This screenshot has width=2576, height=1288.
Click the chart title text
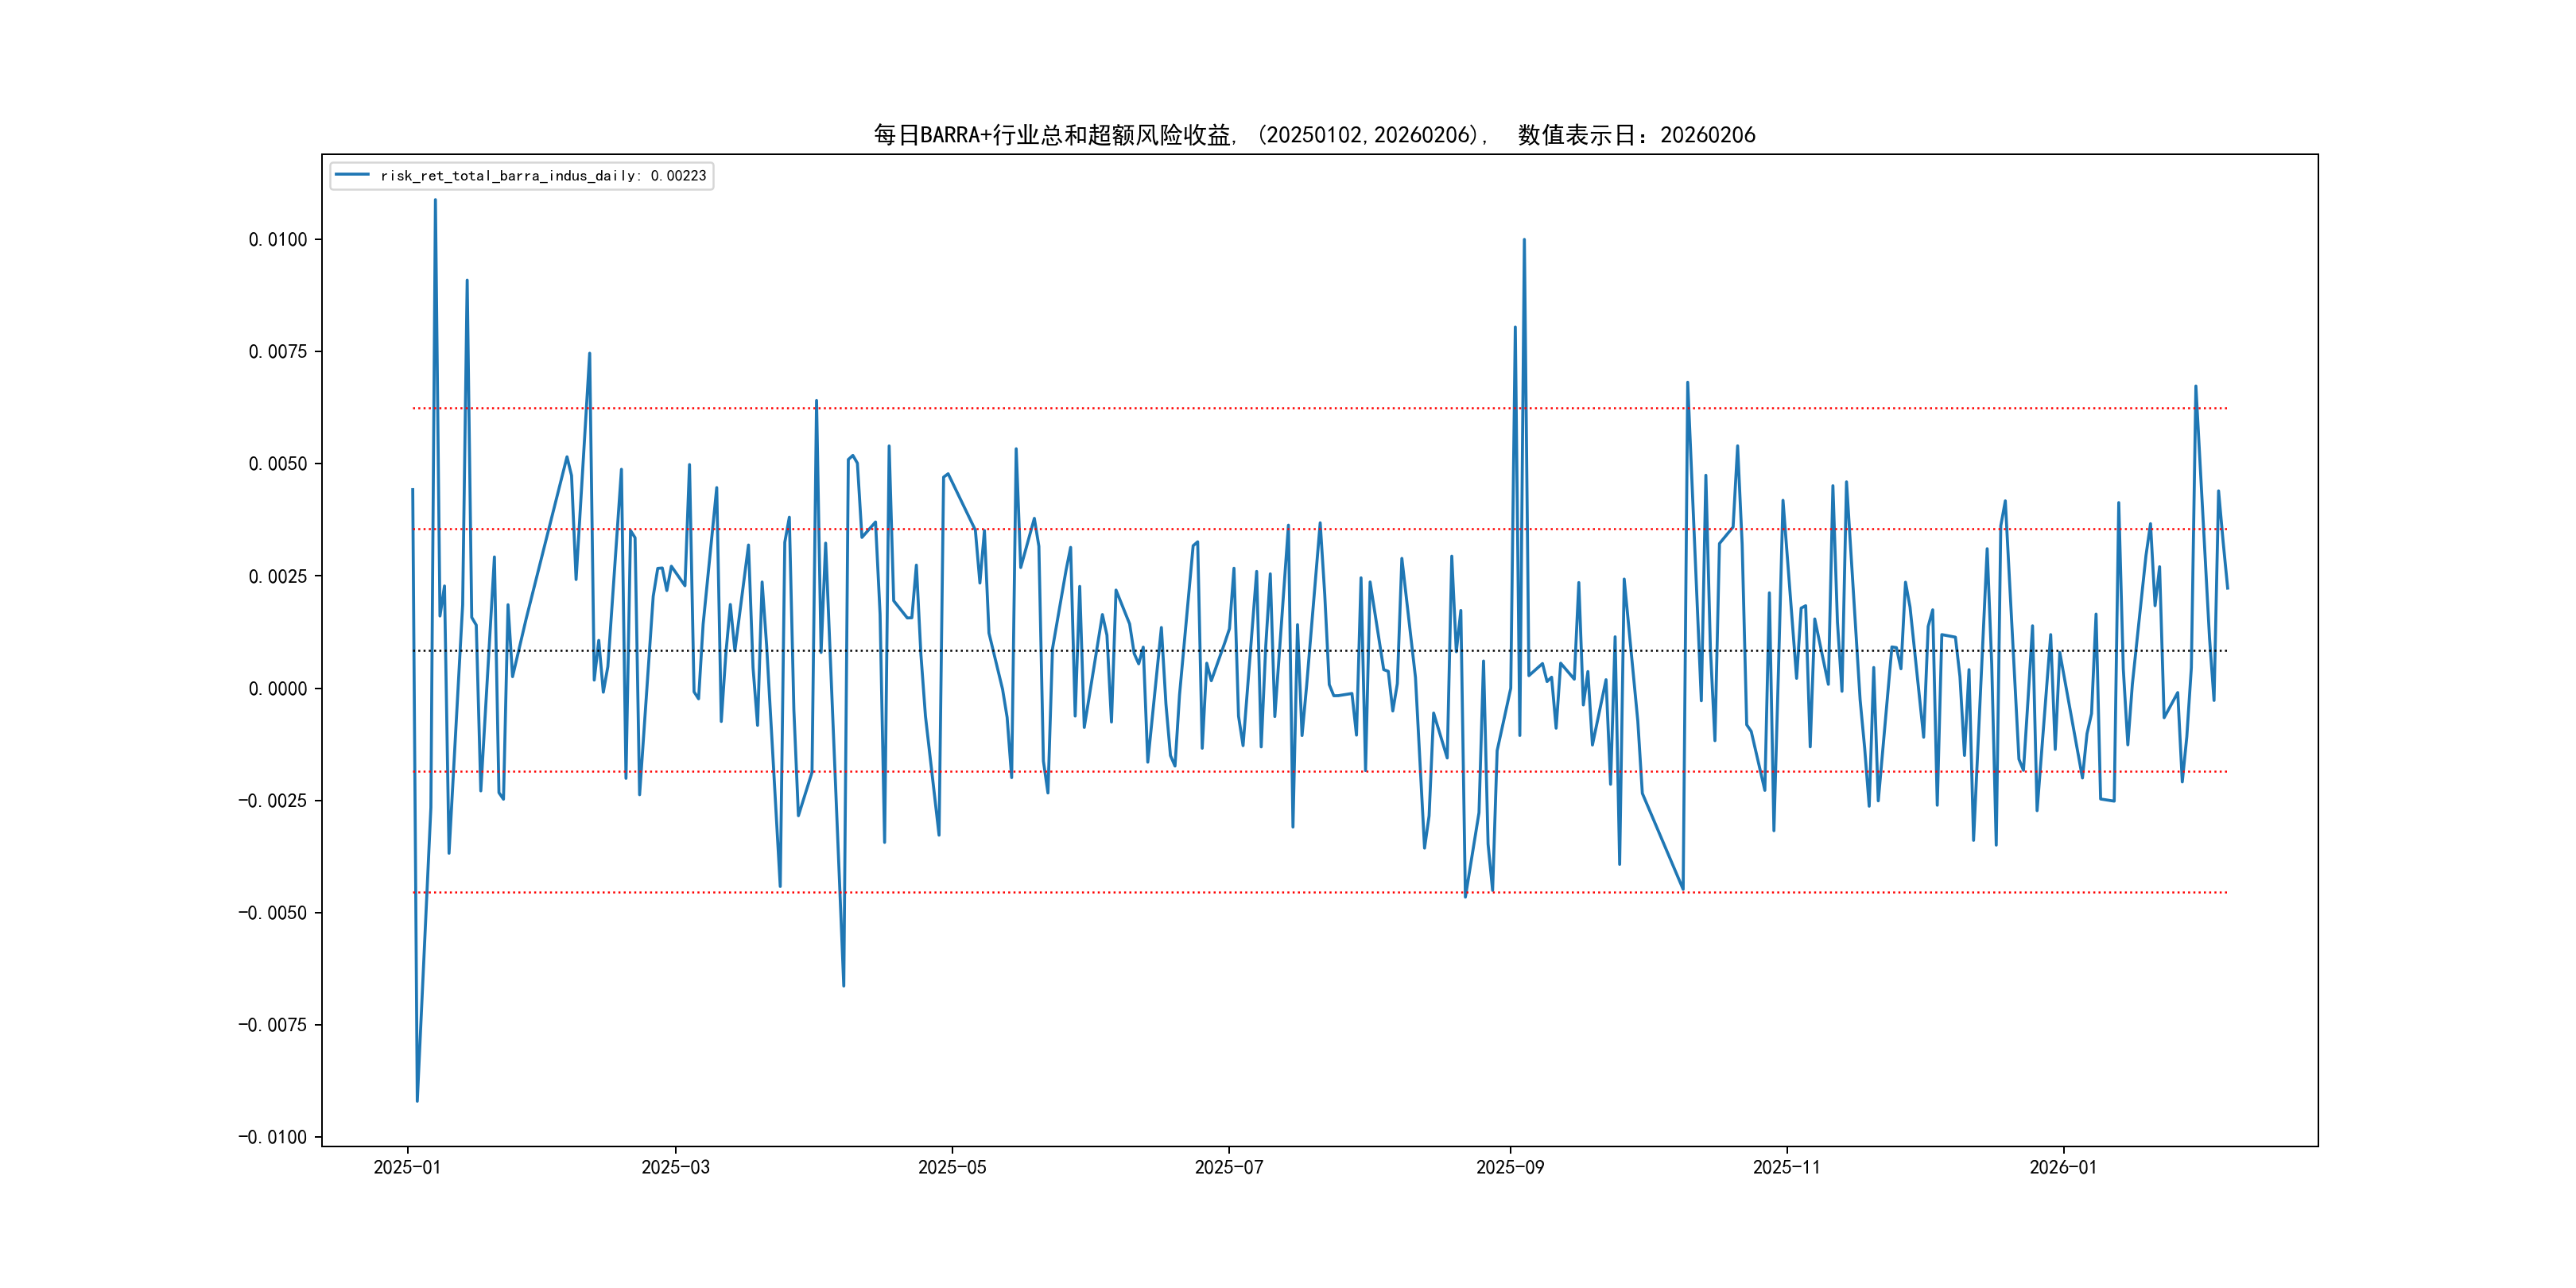pyautogui.click(x=1314, y=135)
